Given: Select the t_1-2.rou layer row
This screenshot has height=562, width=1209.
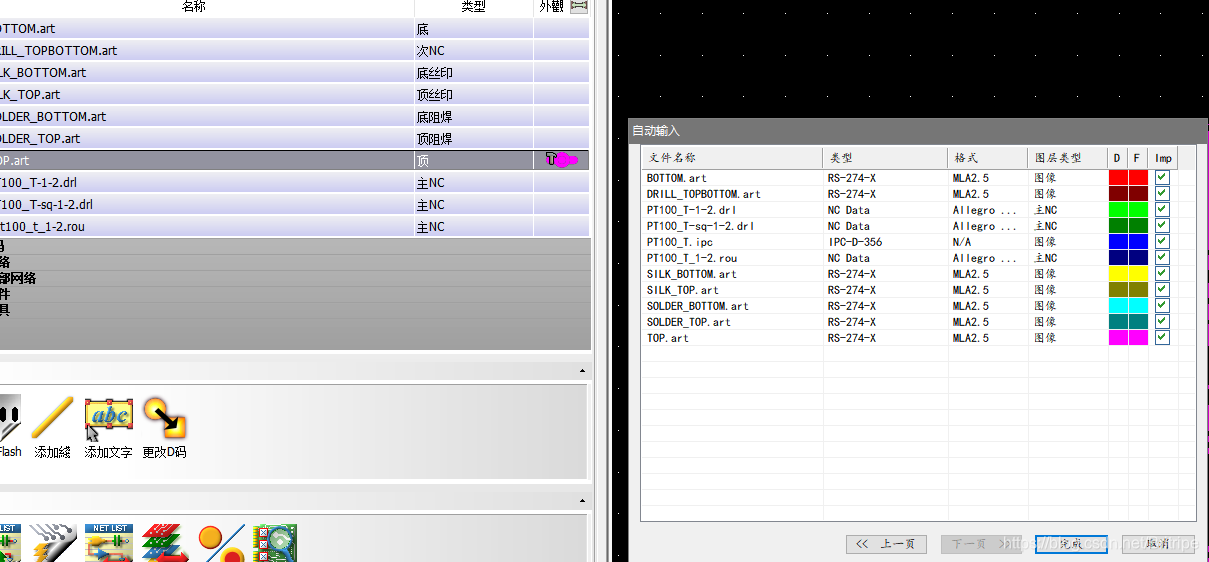Looking at the screenshot, I should point(294,227).
